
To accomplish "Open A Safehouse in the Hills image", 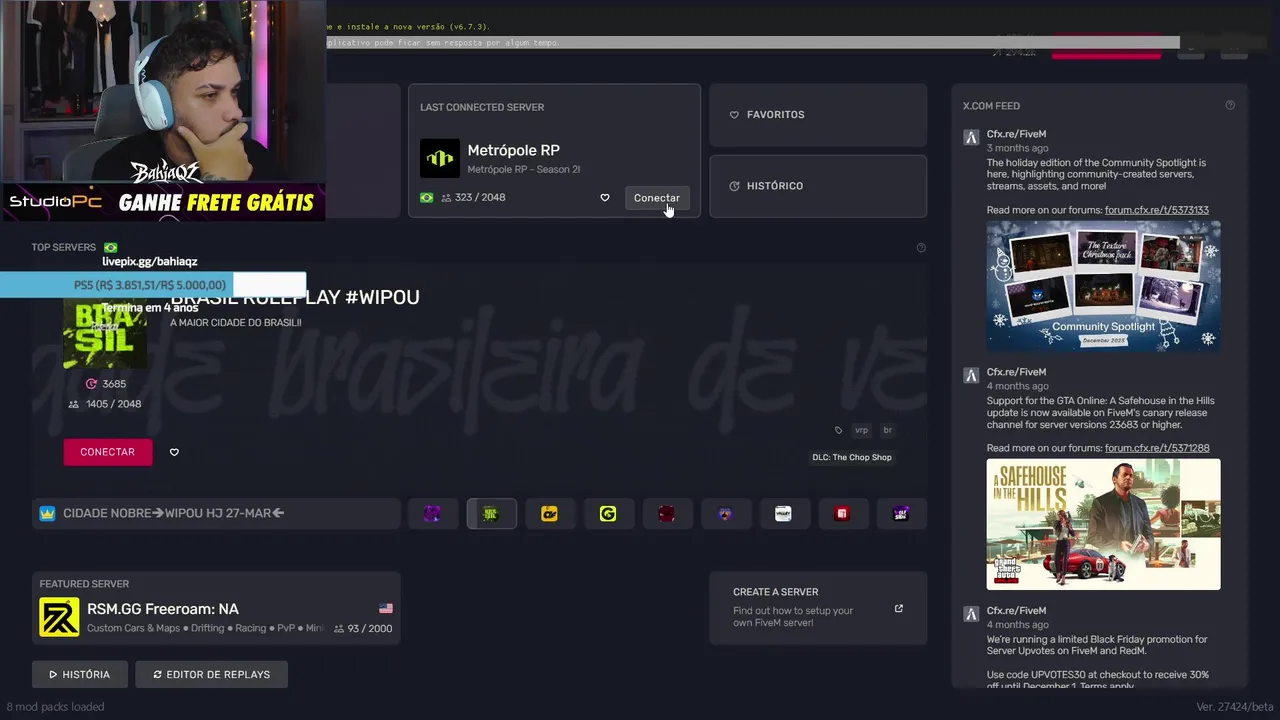I will point(1104,524).
